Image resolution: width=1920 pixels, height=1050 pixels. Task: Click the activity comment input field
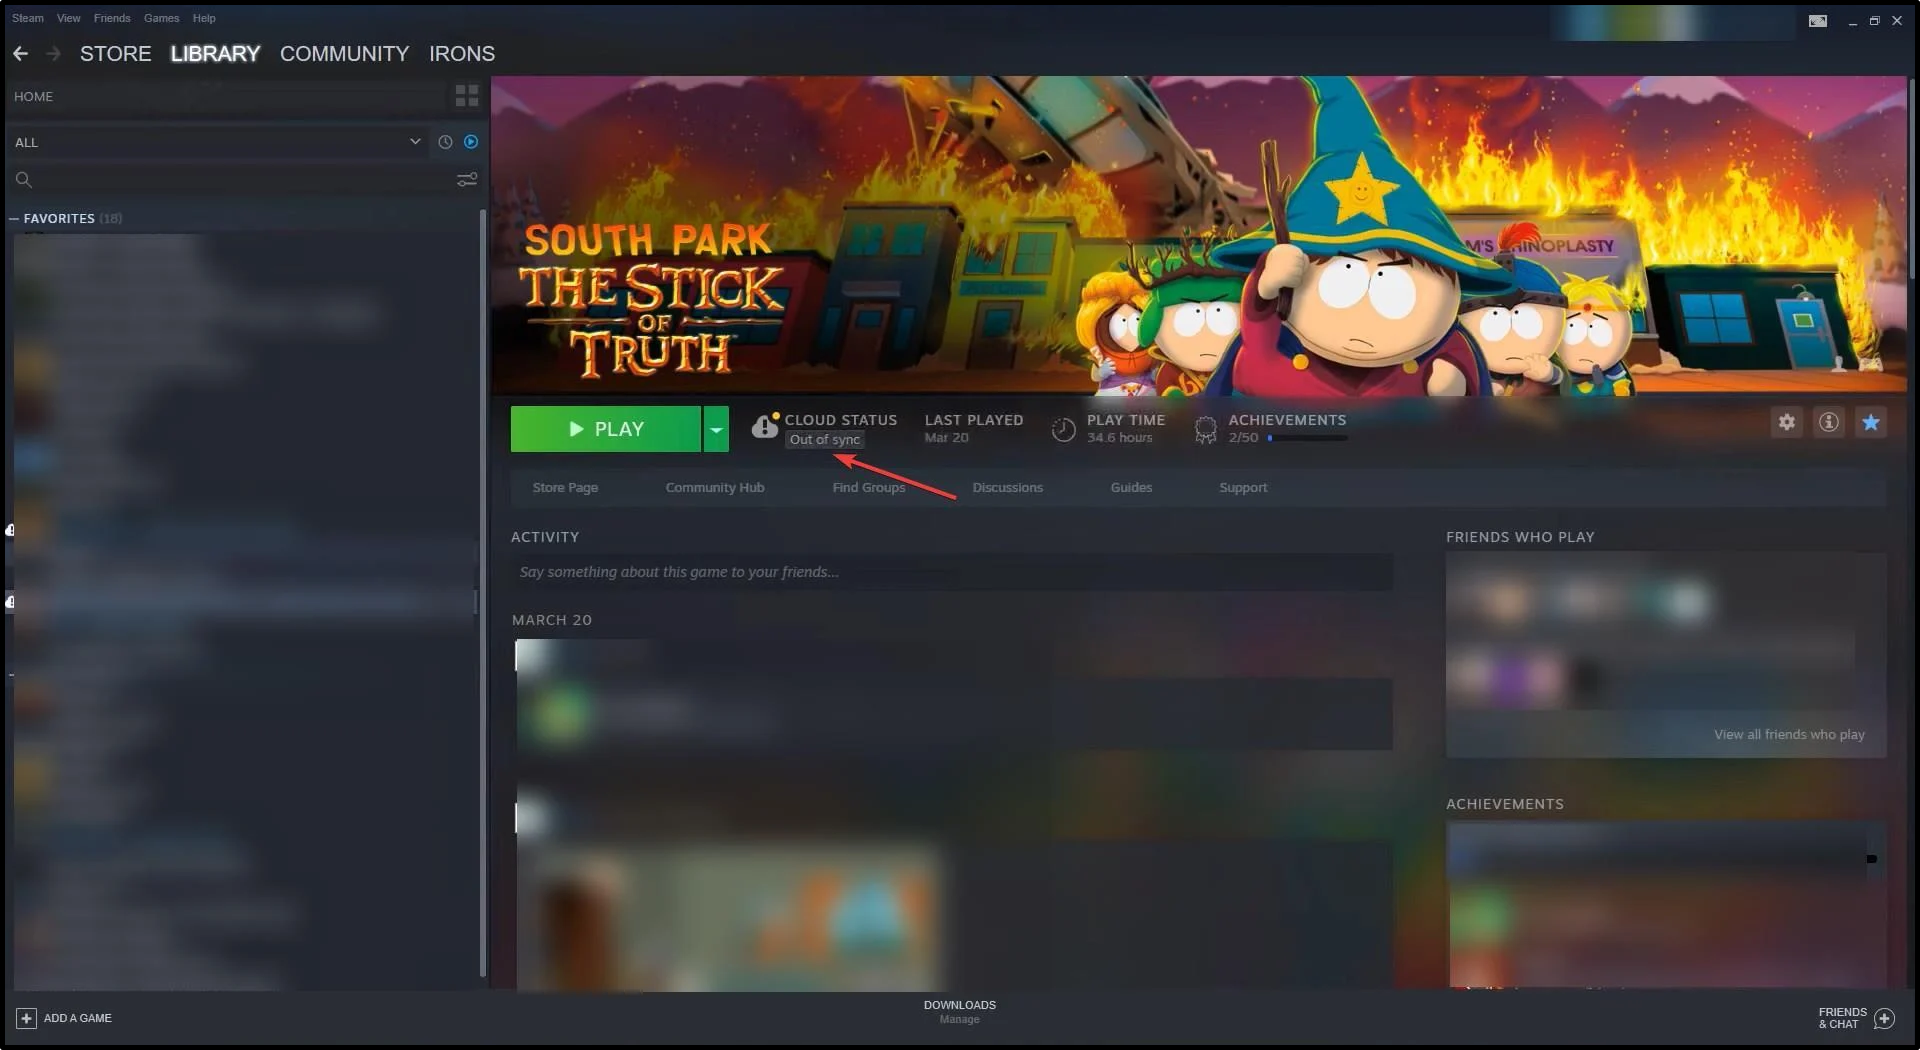point(952,572)
